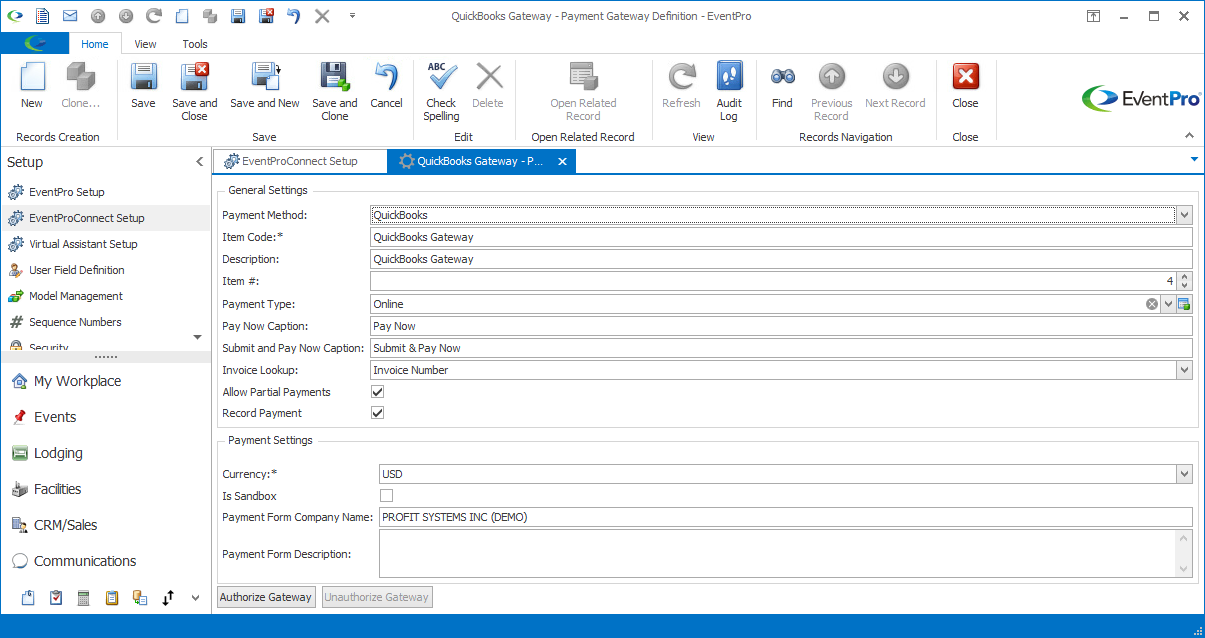Click envelope icon in quick access toolbar
The height and width of the screenshot is (638, 1205).
click(x=70, y=16)
